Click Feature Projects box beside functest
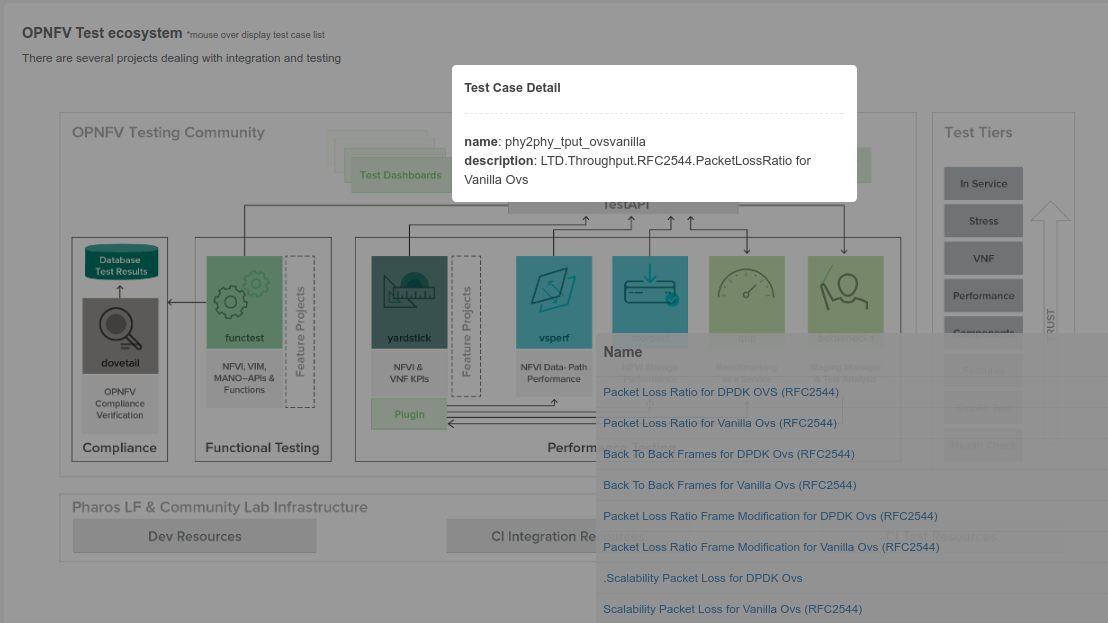 coord(300,331)
